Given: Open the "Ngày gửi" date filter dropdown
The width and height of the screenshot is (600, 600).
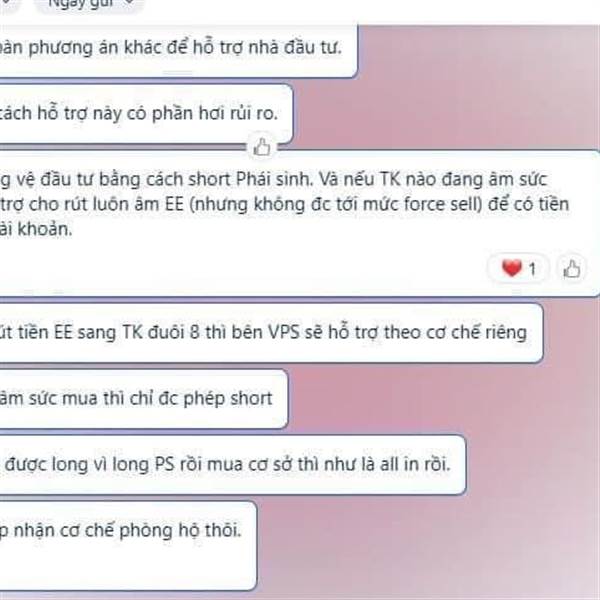Looking at the screenshot, I should (90, 6).
